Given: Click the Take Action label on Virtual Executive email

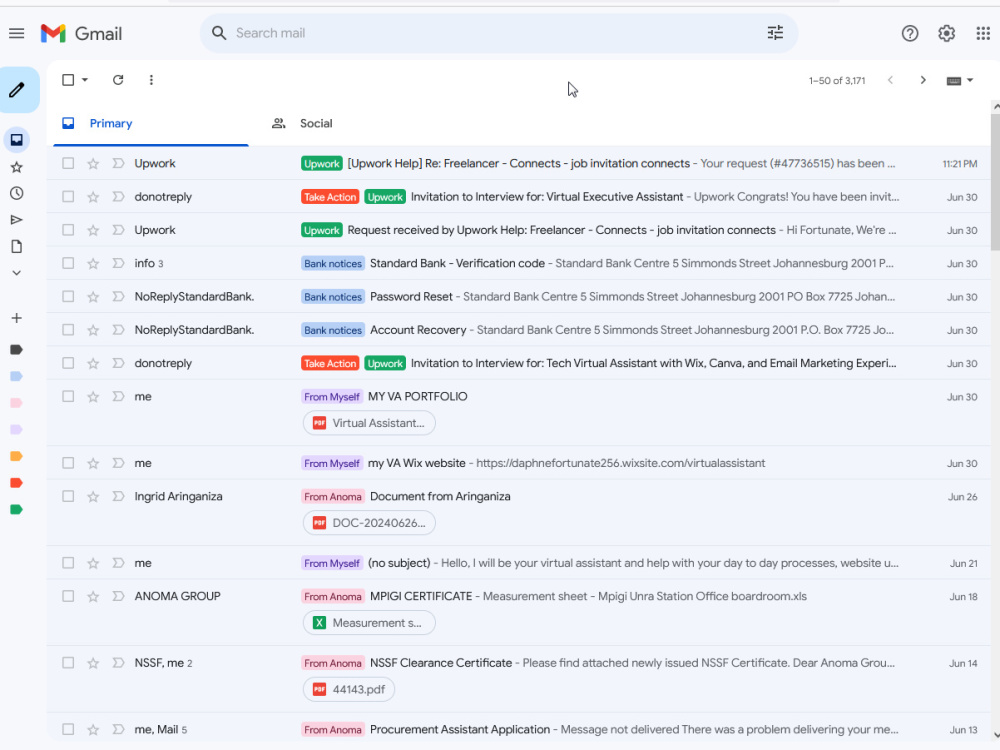Looking at the screenshot, I should point(330,197).
